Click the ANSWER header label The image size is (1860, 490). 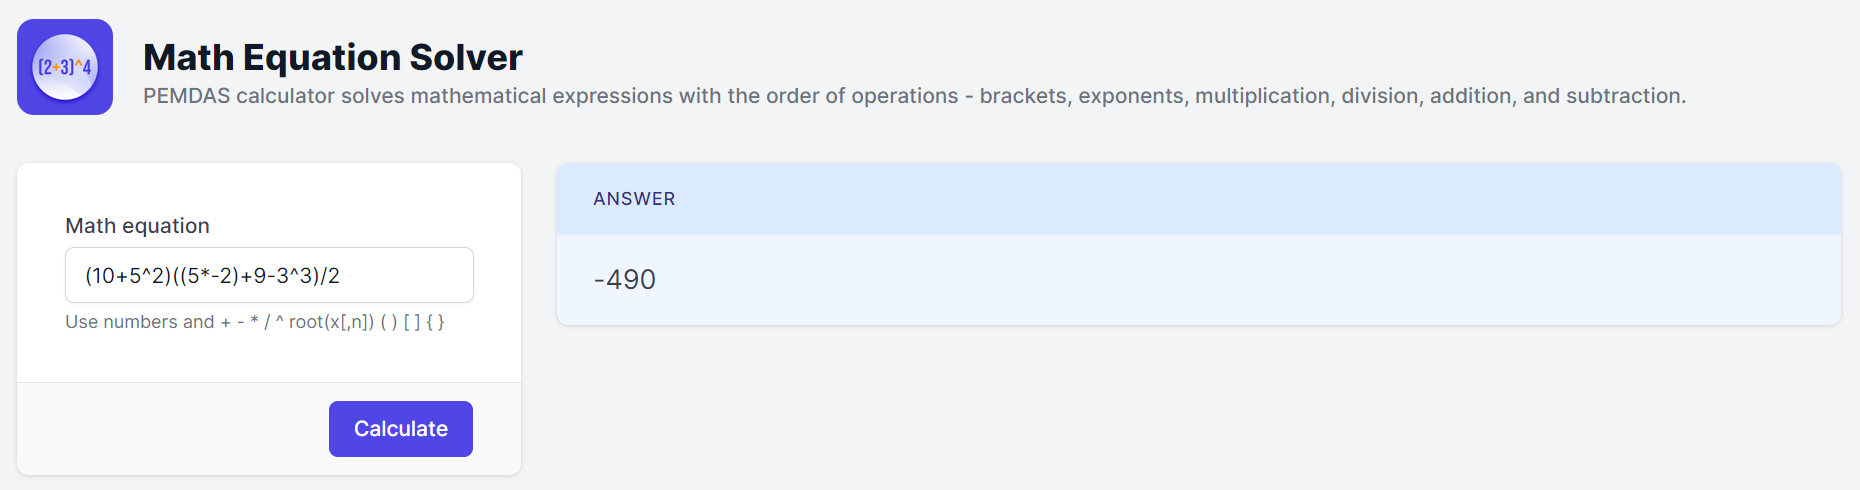[634, 199]
